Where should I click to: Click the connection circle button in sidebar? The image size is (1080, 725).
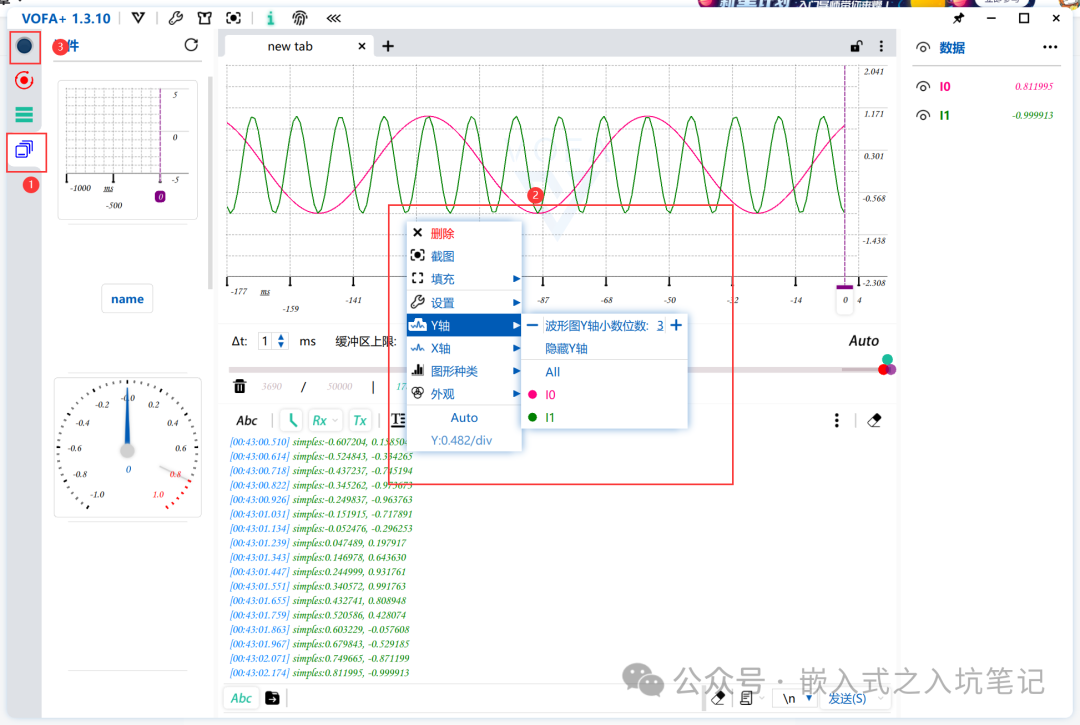click(24, 46)
